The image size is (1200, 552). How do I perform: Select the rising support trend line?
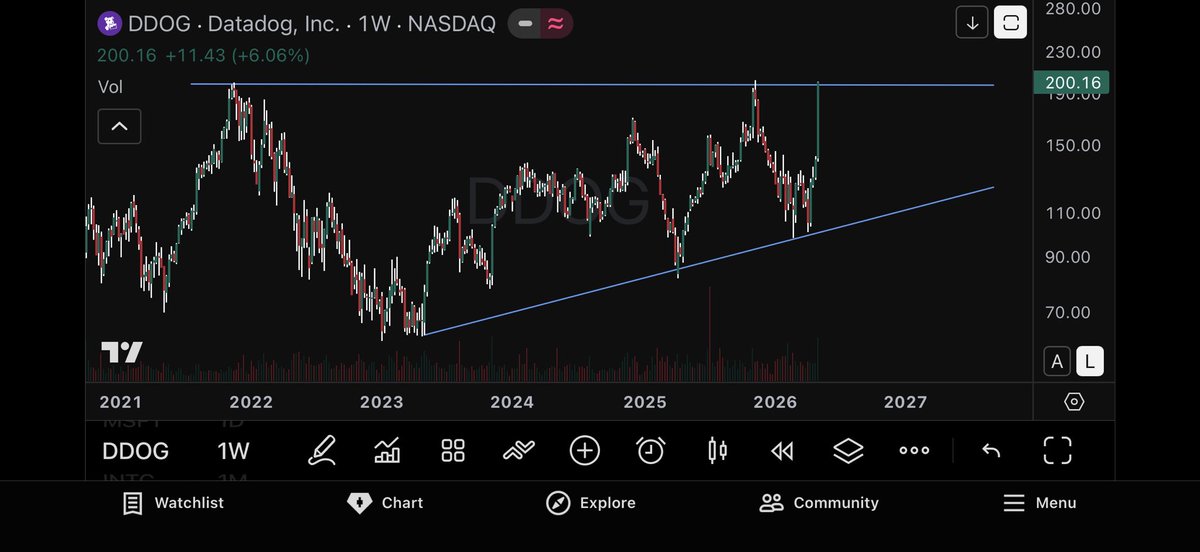[708, 261]
